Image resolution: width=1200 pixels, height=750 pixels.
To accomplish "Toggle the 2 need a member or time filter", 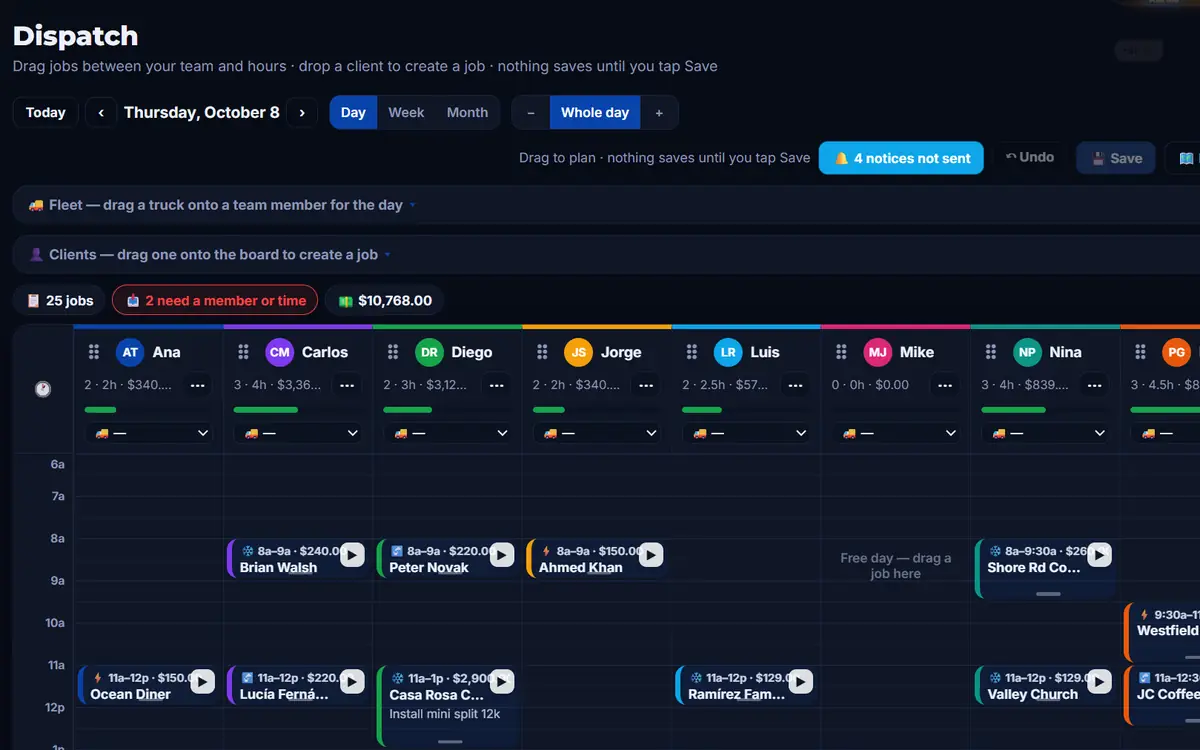I will coord(215,300).
